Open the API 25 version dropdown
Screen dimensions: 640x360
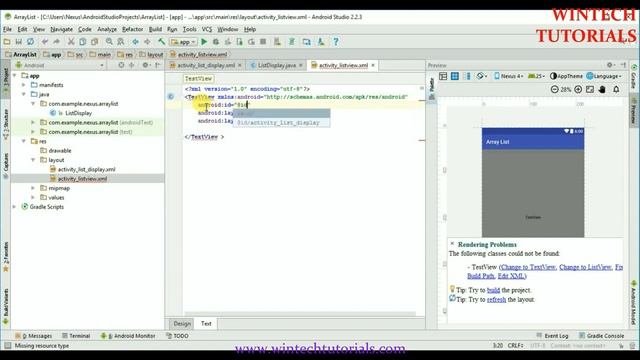click(536, 76)
